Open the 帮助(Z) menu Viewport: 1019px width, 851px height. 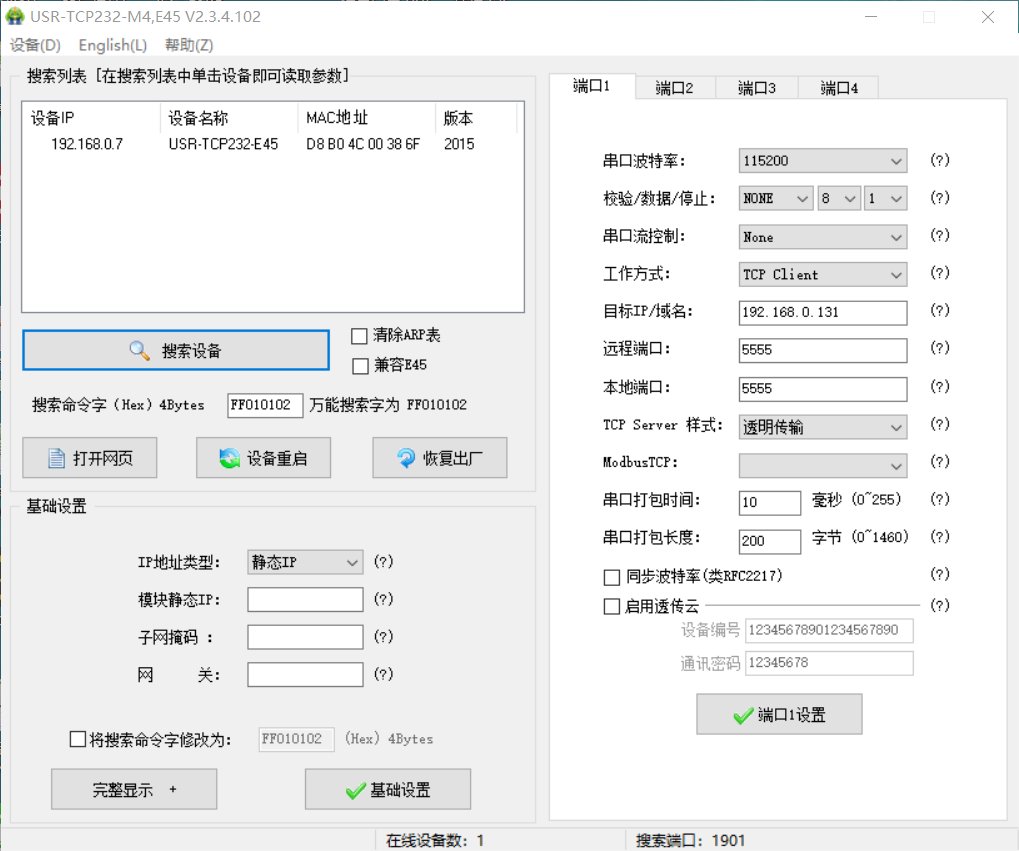[189, 45]
